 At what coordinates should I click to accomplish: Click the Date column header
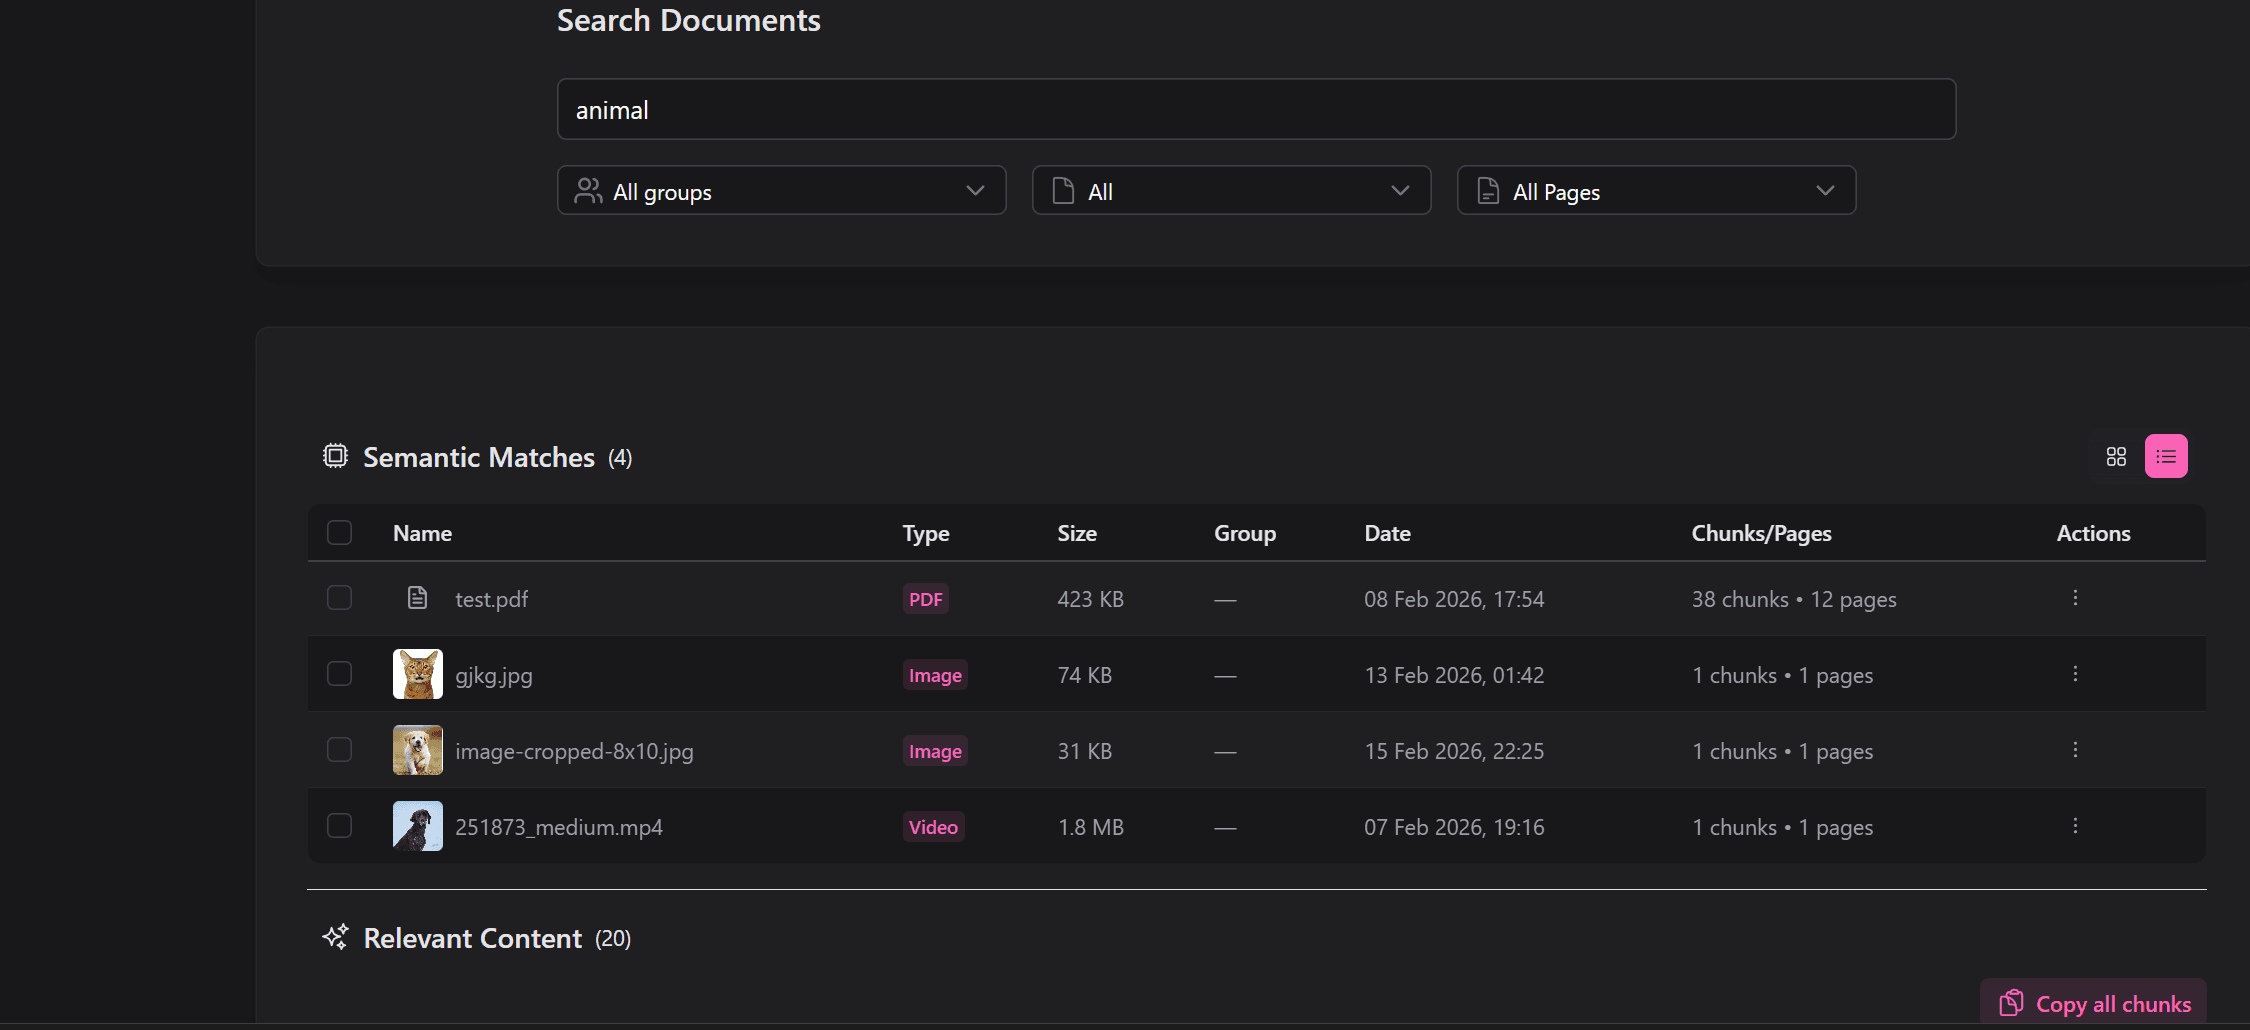coord(1387,533)
